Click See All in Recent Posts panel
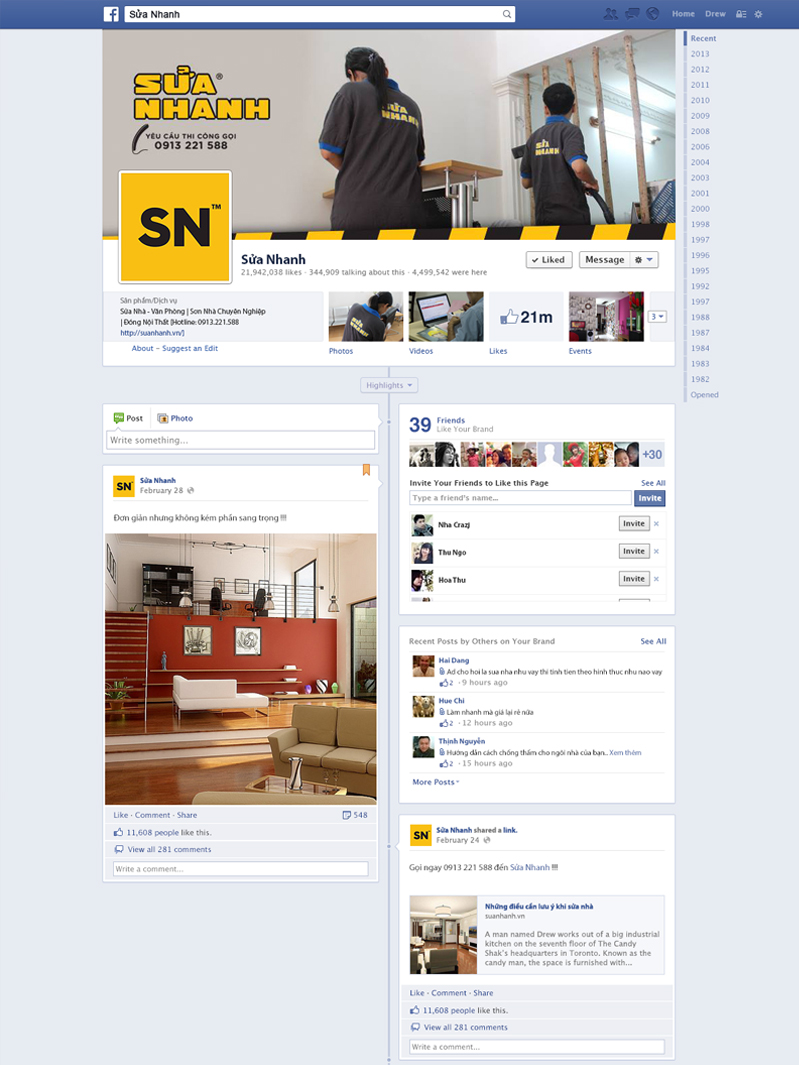This screenshot has height=1065, width=799. click(653, 641)
